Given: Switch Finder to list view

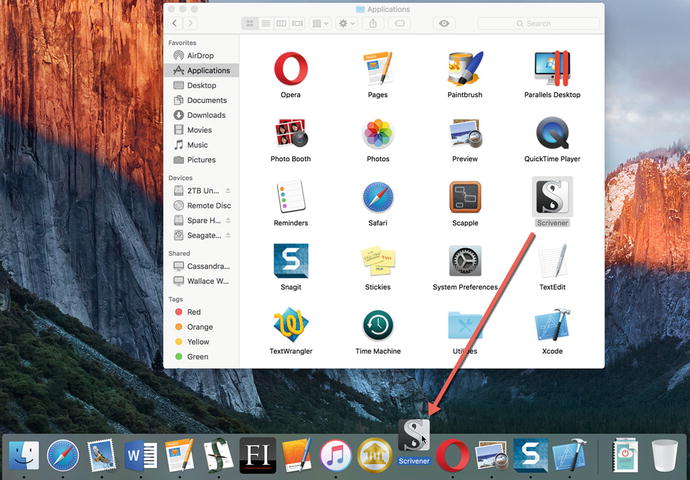Looking at the screenshot, I should [265, 23].
